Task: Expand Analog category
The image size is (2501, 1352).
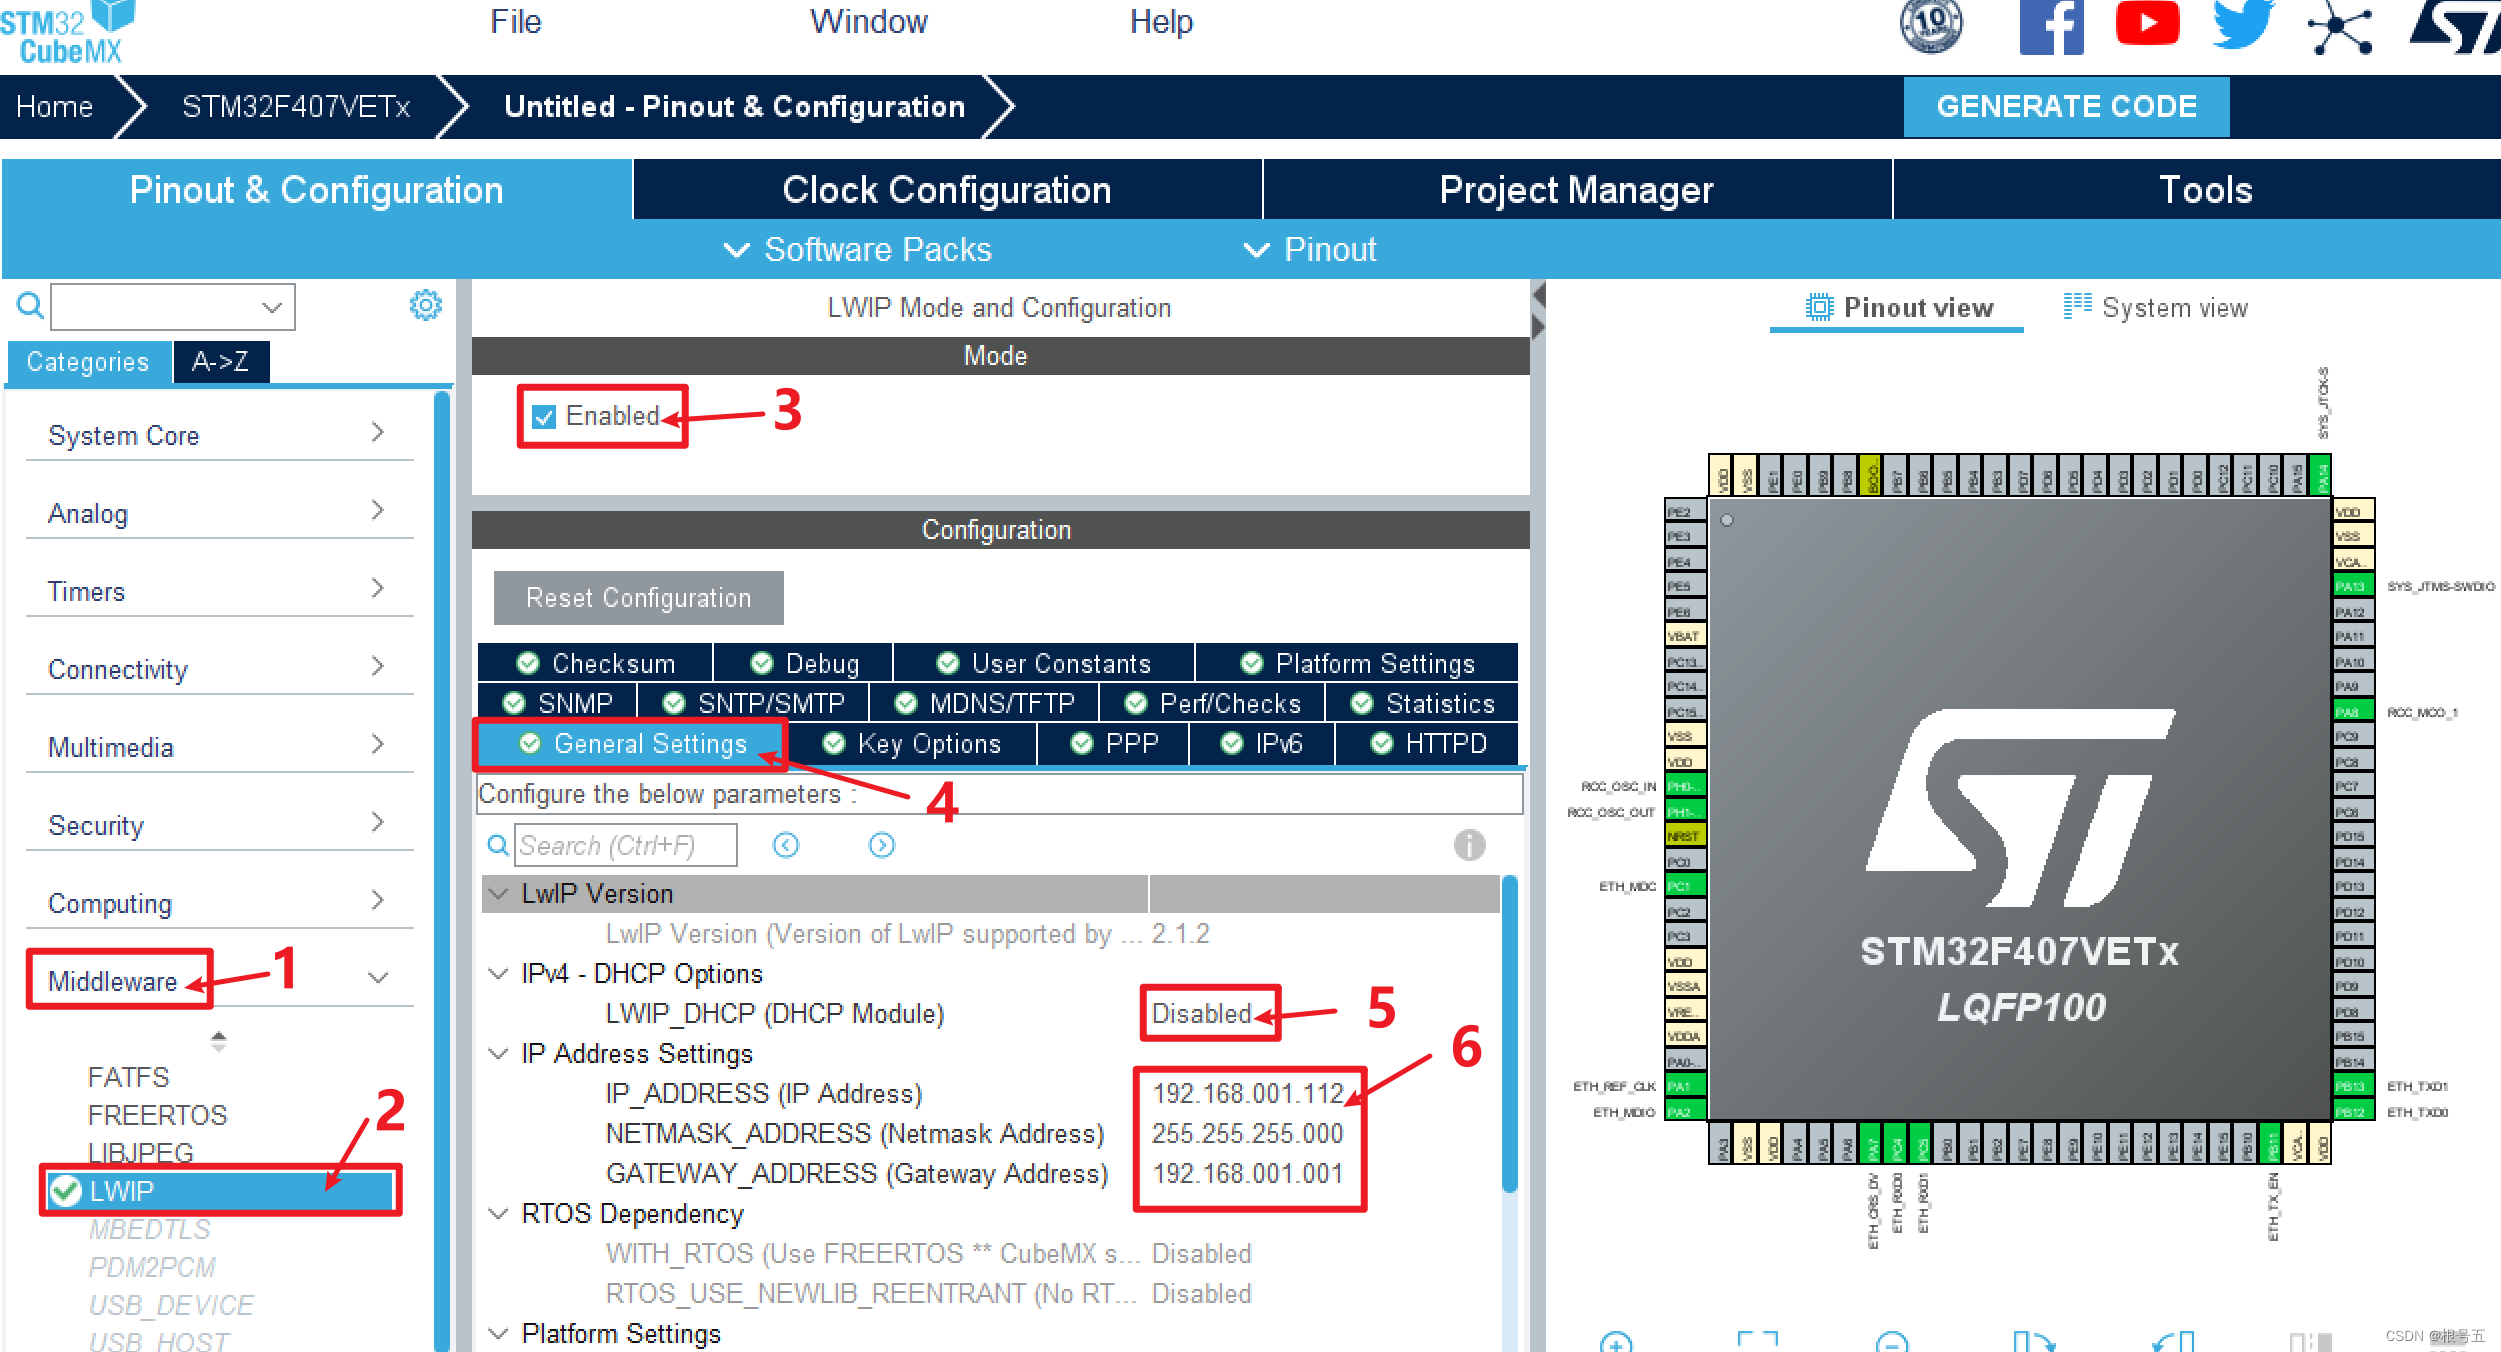Action: [x=219, y=513]
